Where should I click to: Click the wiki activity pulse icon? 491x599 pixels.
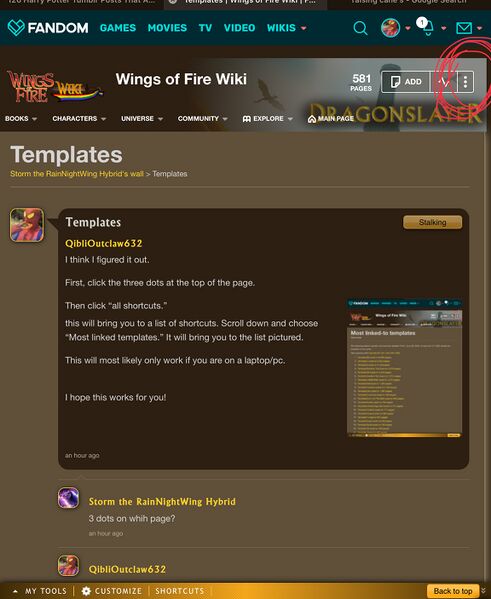444,82
